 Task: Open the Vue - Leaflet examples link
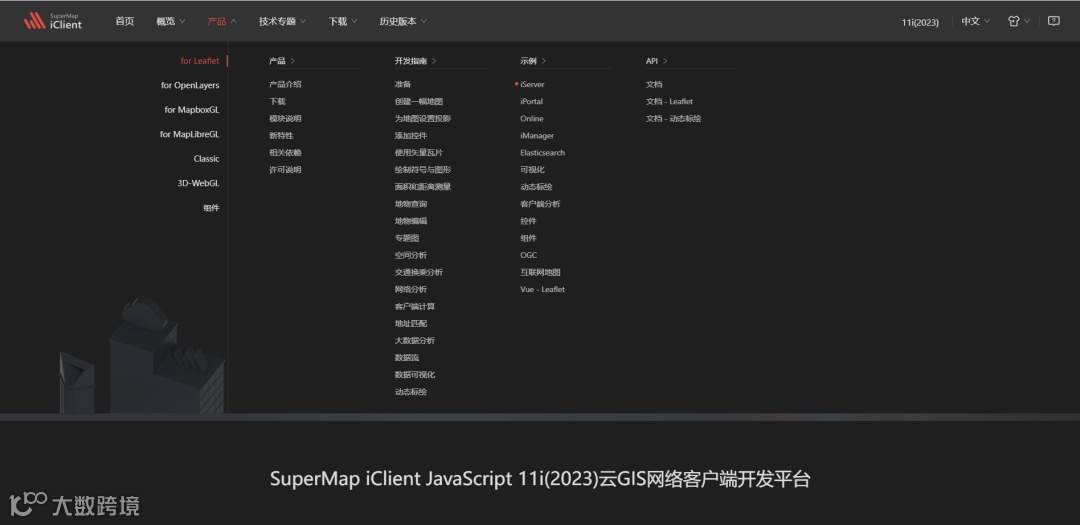click(x=542, y=289)
